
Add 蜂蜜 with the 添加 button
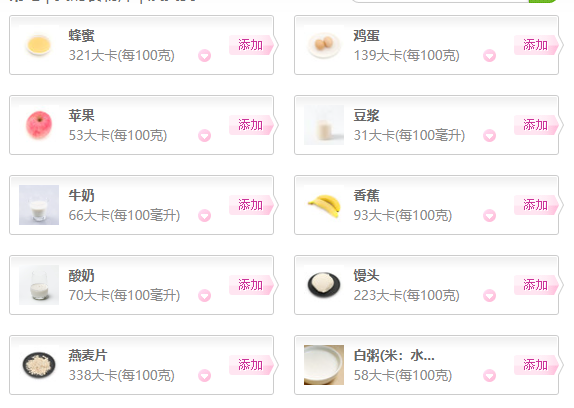[x=251, y=45]
